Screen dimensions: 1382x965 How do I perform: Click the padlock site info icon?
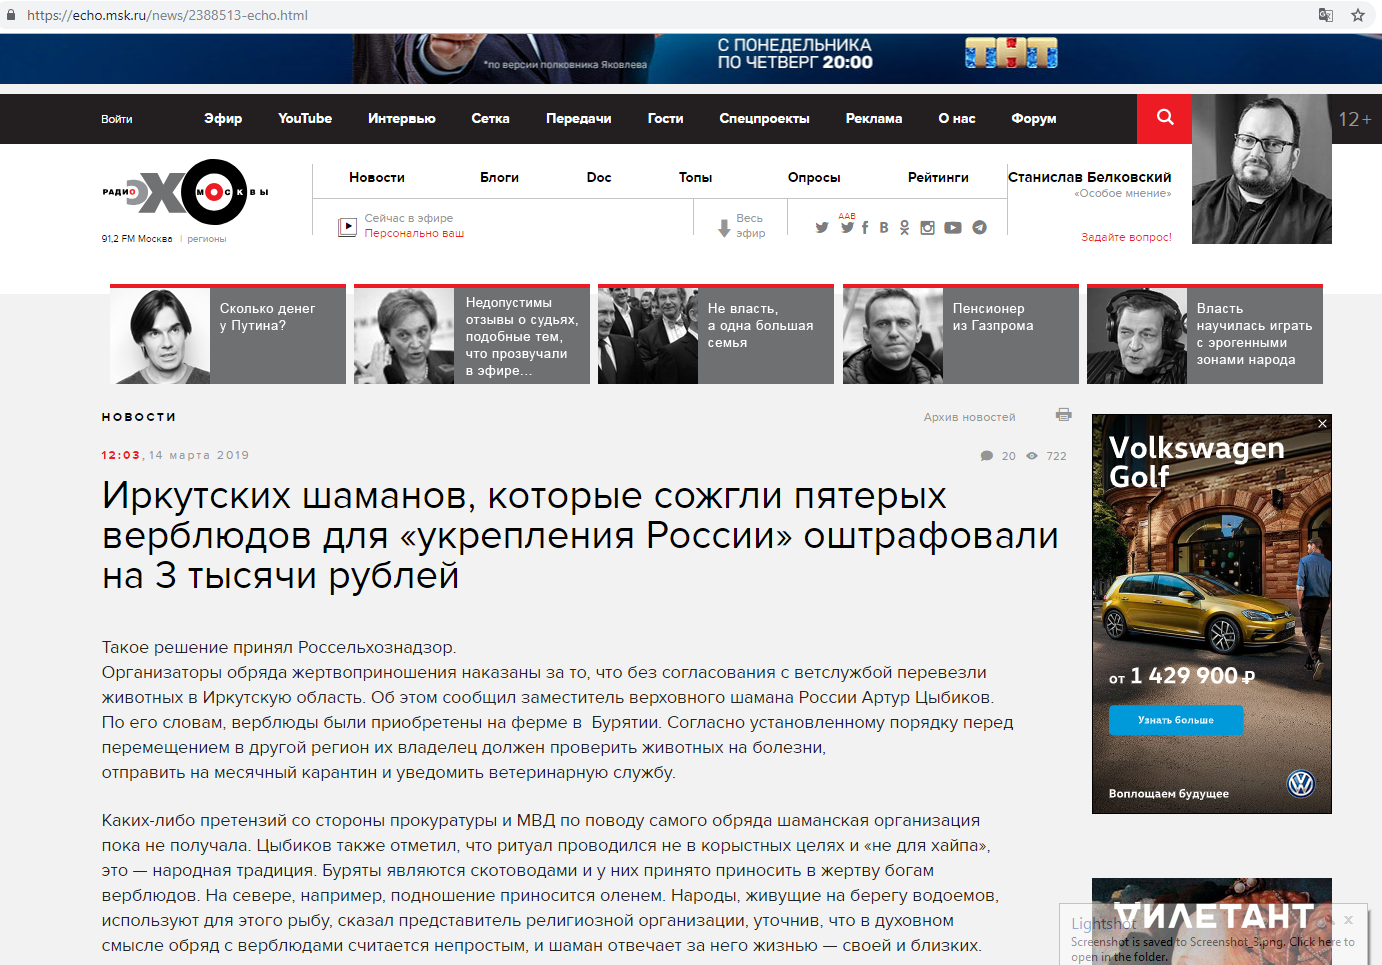pyautogui.click(x=11, y=15)
